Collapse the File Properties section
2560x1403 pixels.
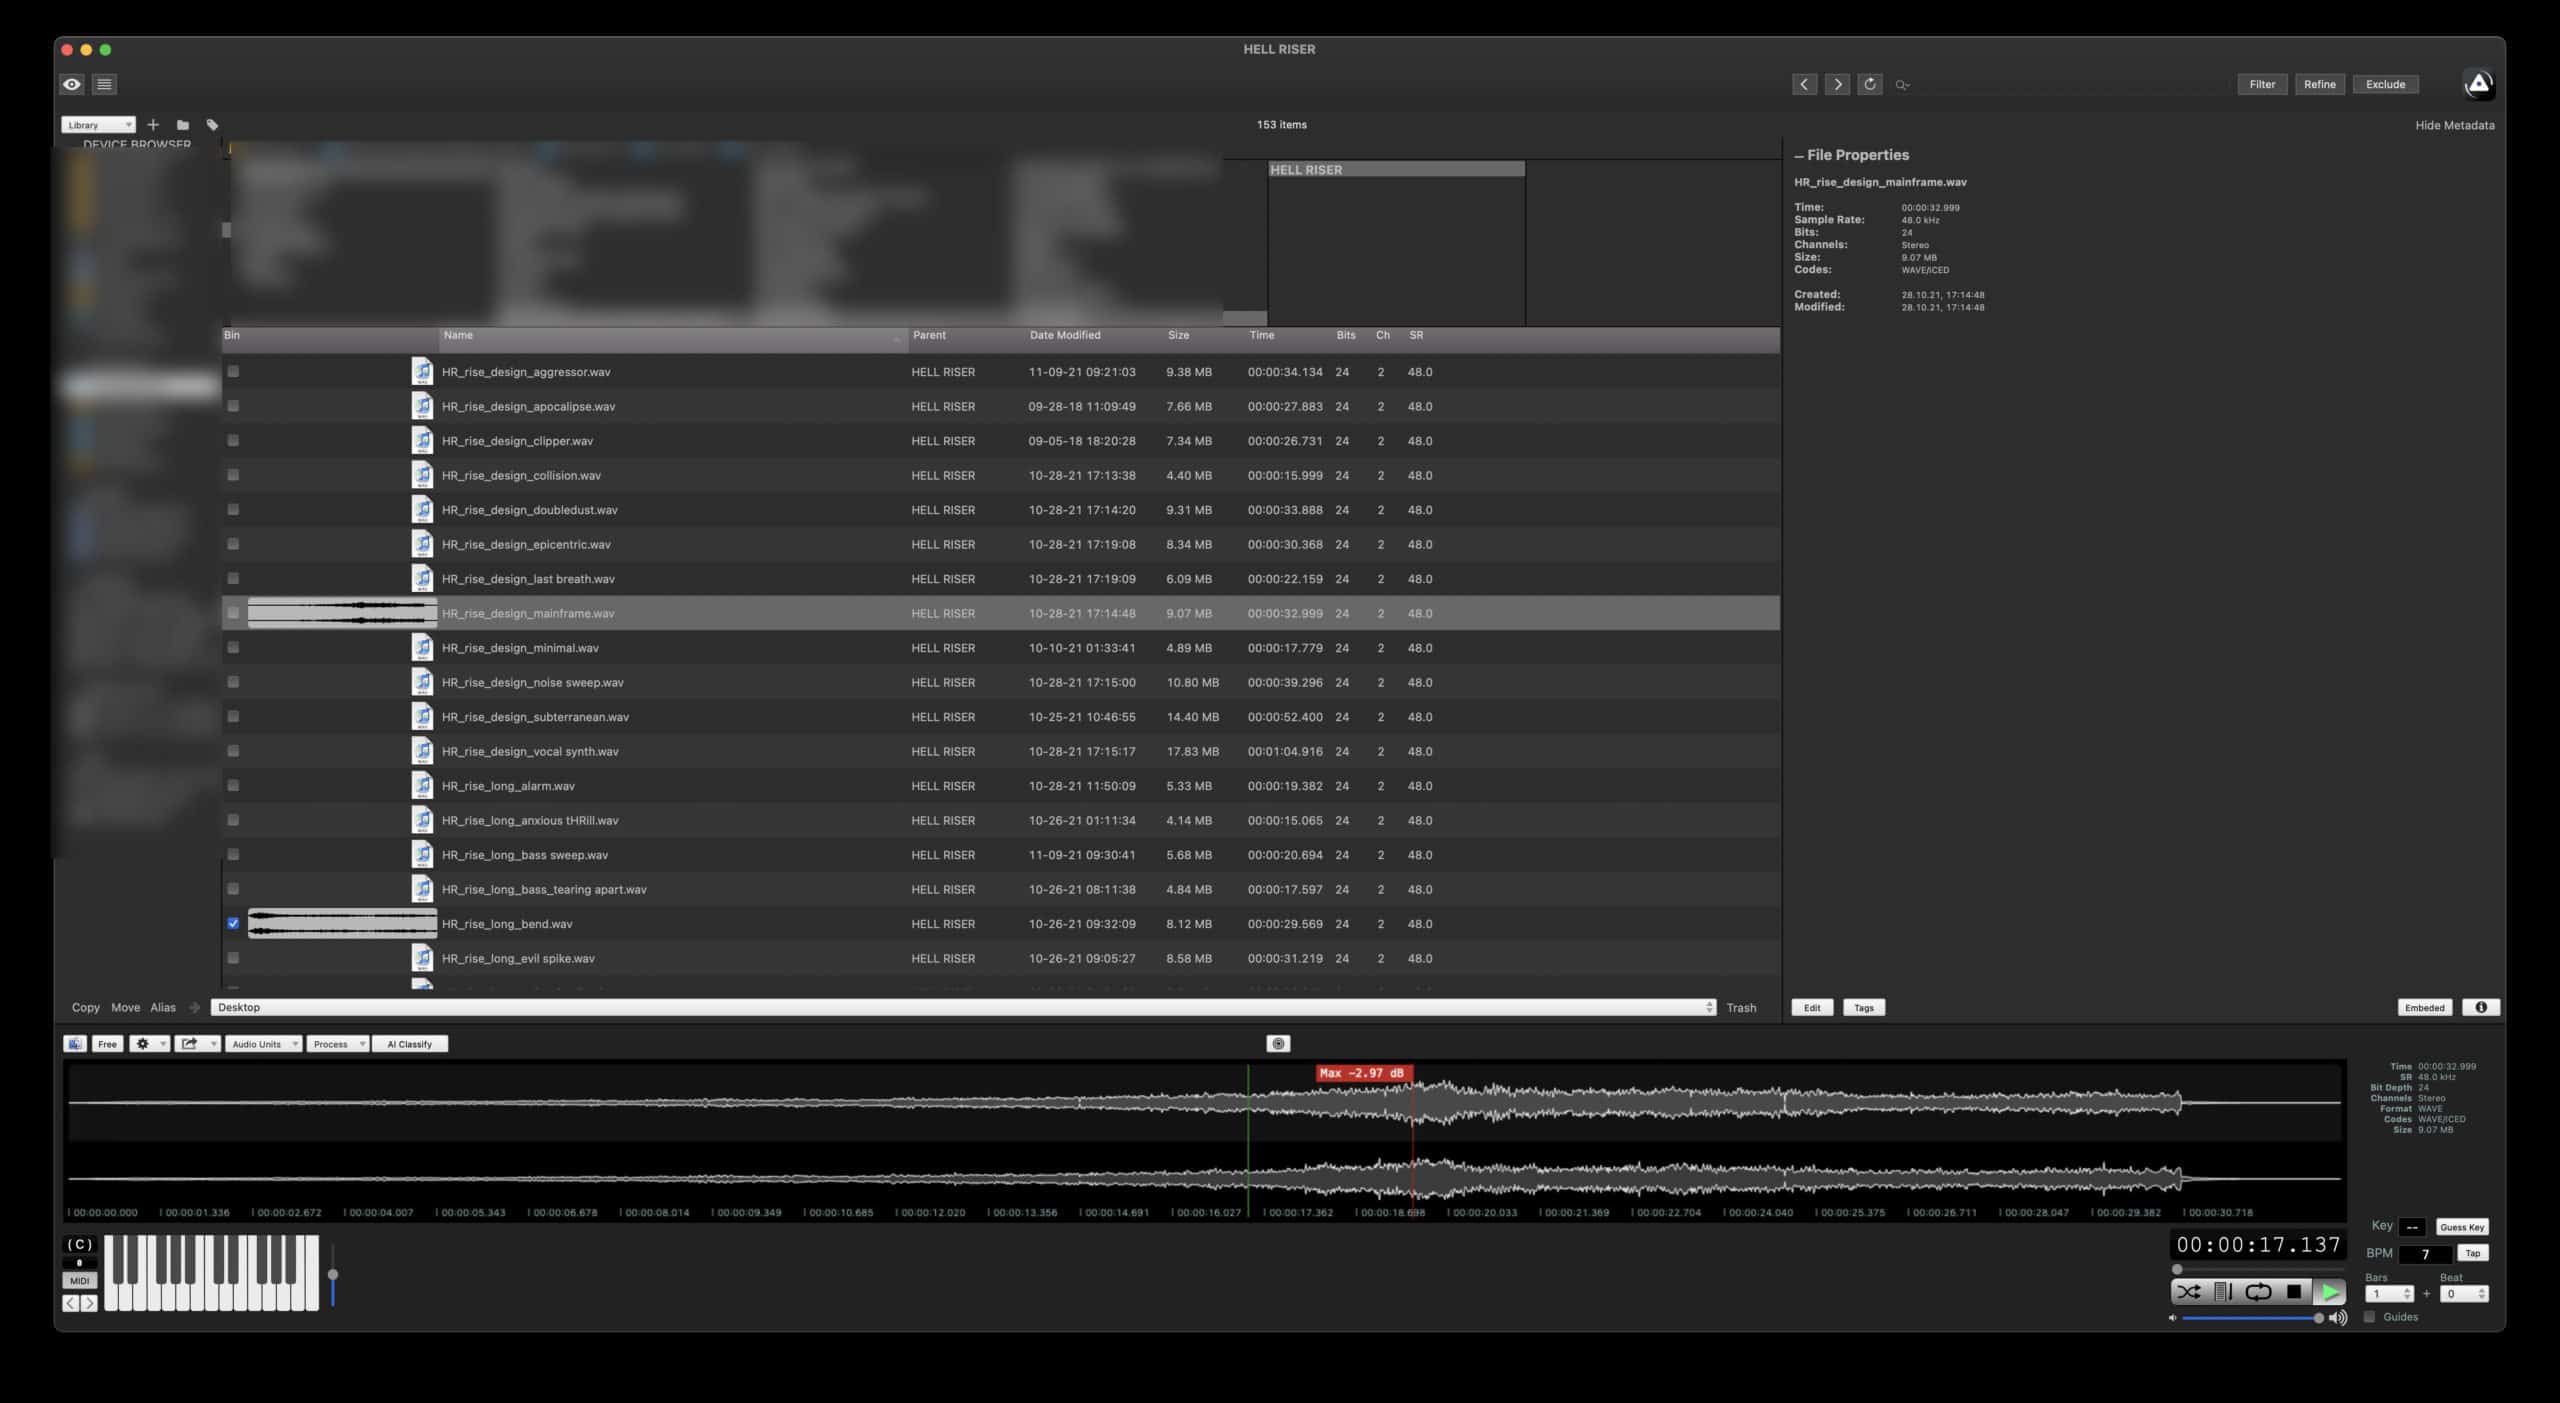click(1799, 155)
